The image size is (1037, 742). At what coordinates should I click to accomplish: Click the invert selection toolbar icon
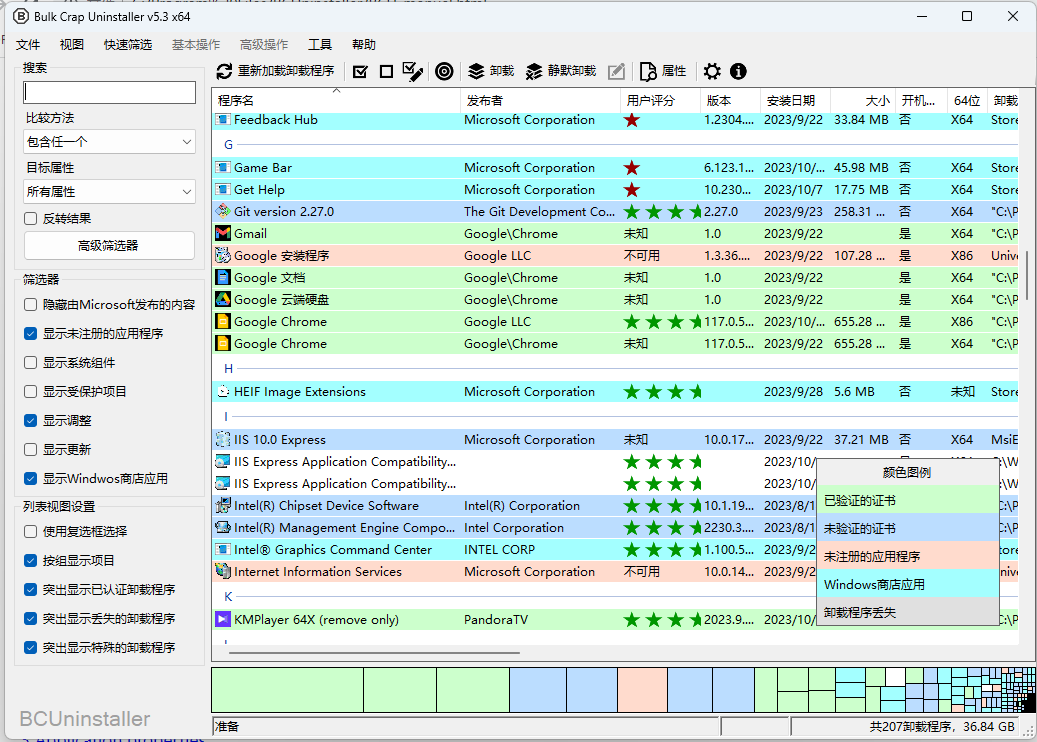(x=413, y=71)
